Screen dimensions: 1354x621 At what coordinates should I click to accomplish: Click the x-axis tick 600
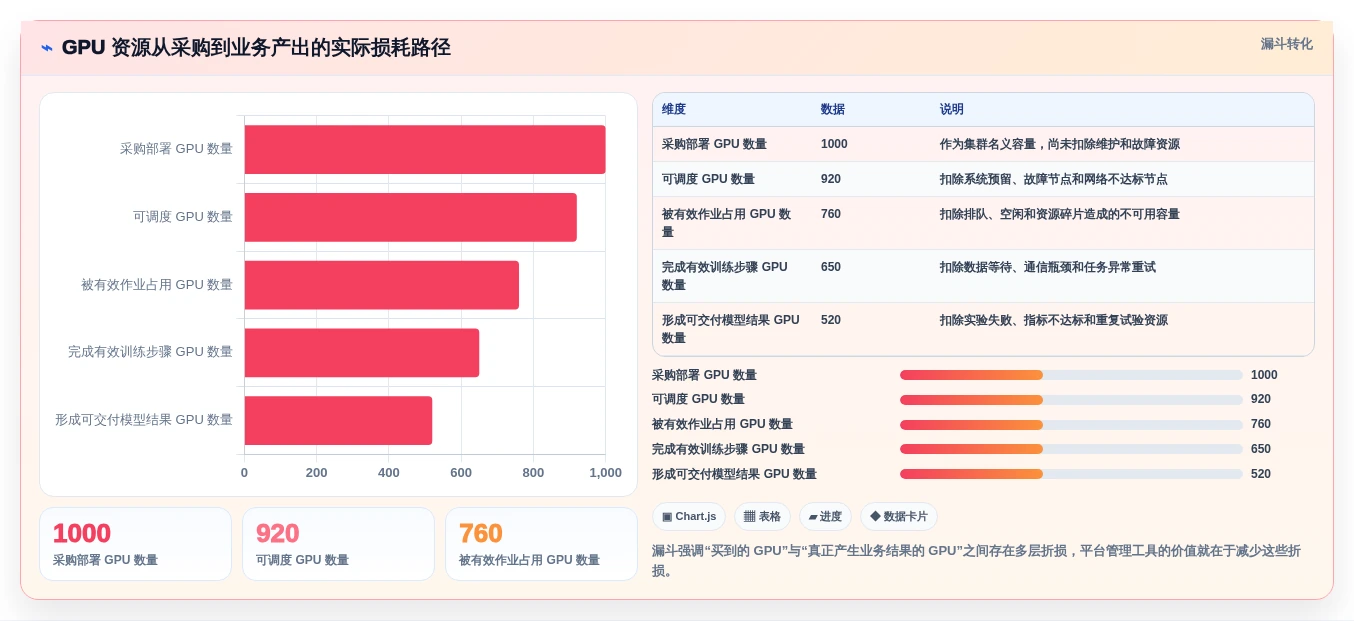pos(461,473)
